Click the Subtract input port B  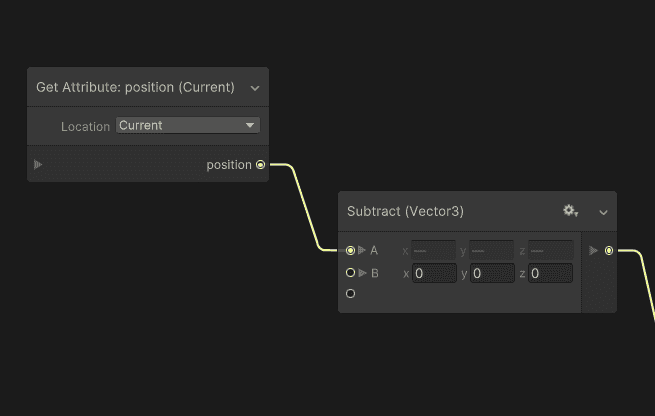[350, 273]
